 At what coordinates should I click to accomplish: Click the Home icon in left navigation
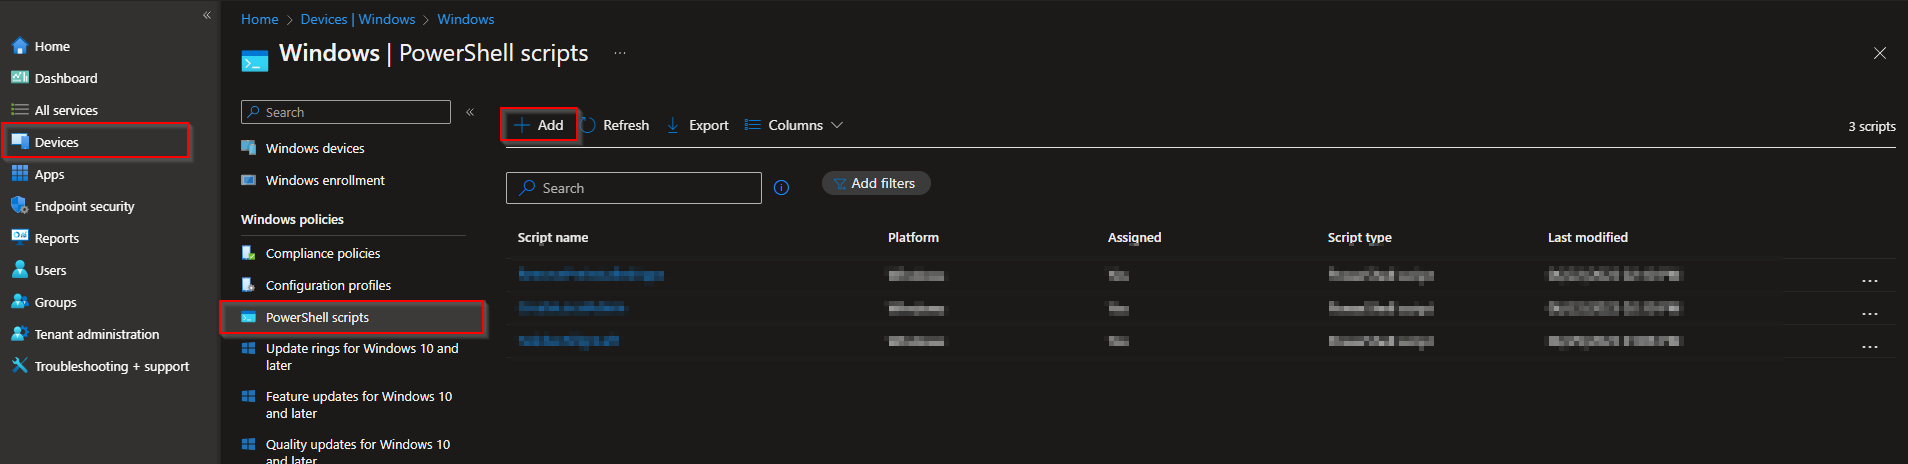[x=19, y=46]
